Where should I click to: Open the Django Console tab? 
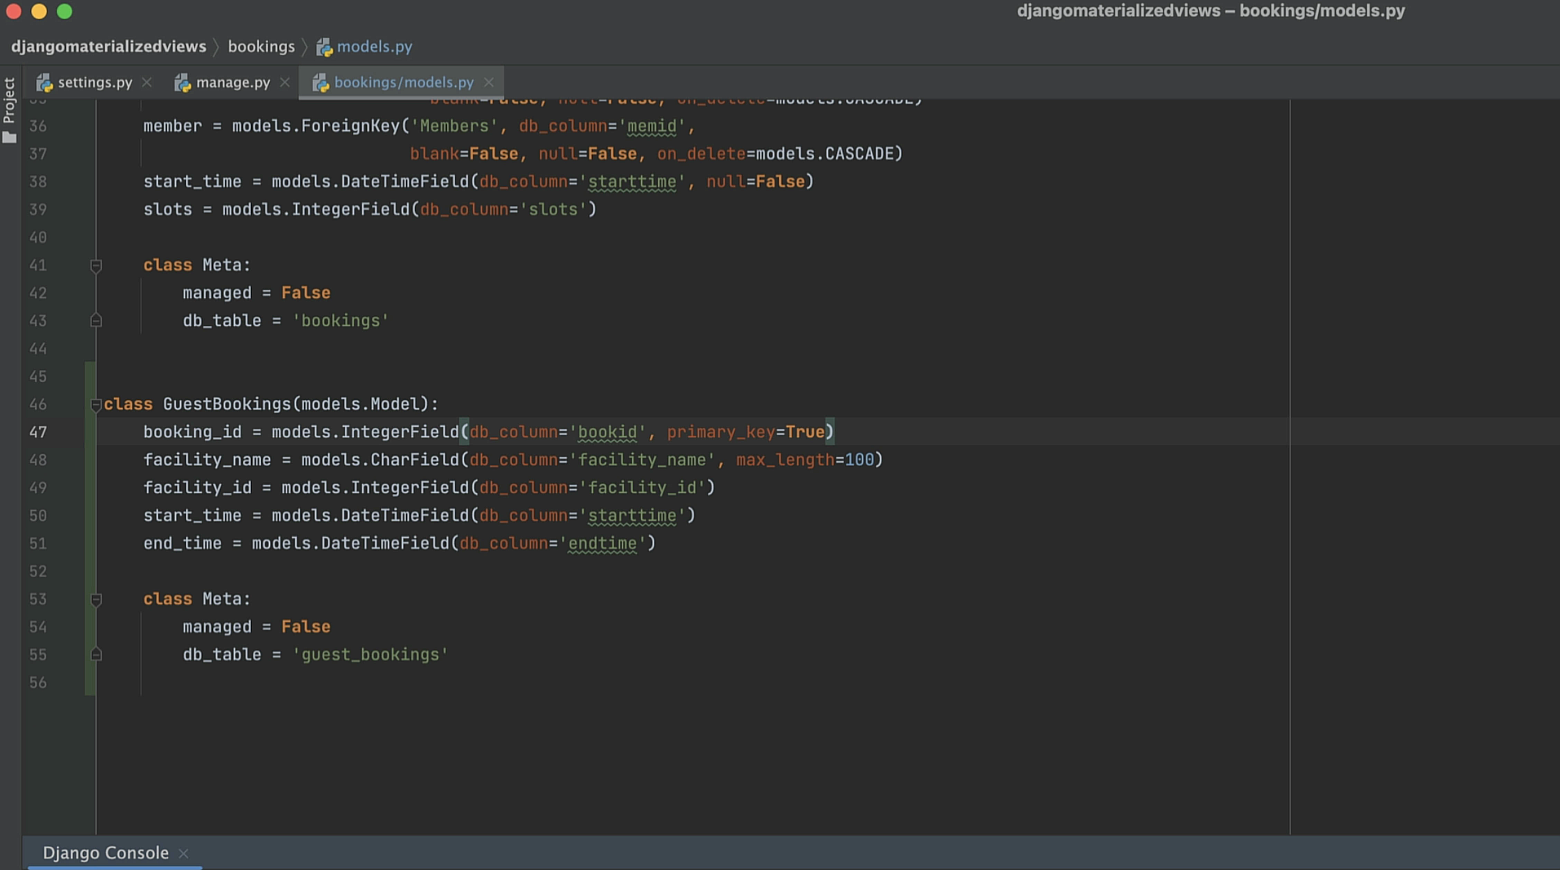coord(105,853)
